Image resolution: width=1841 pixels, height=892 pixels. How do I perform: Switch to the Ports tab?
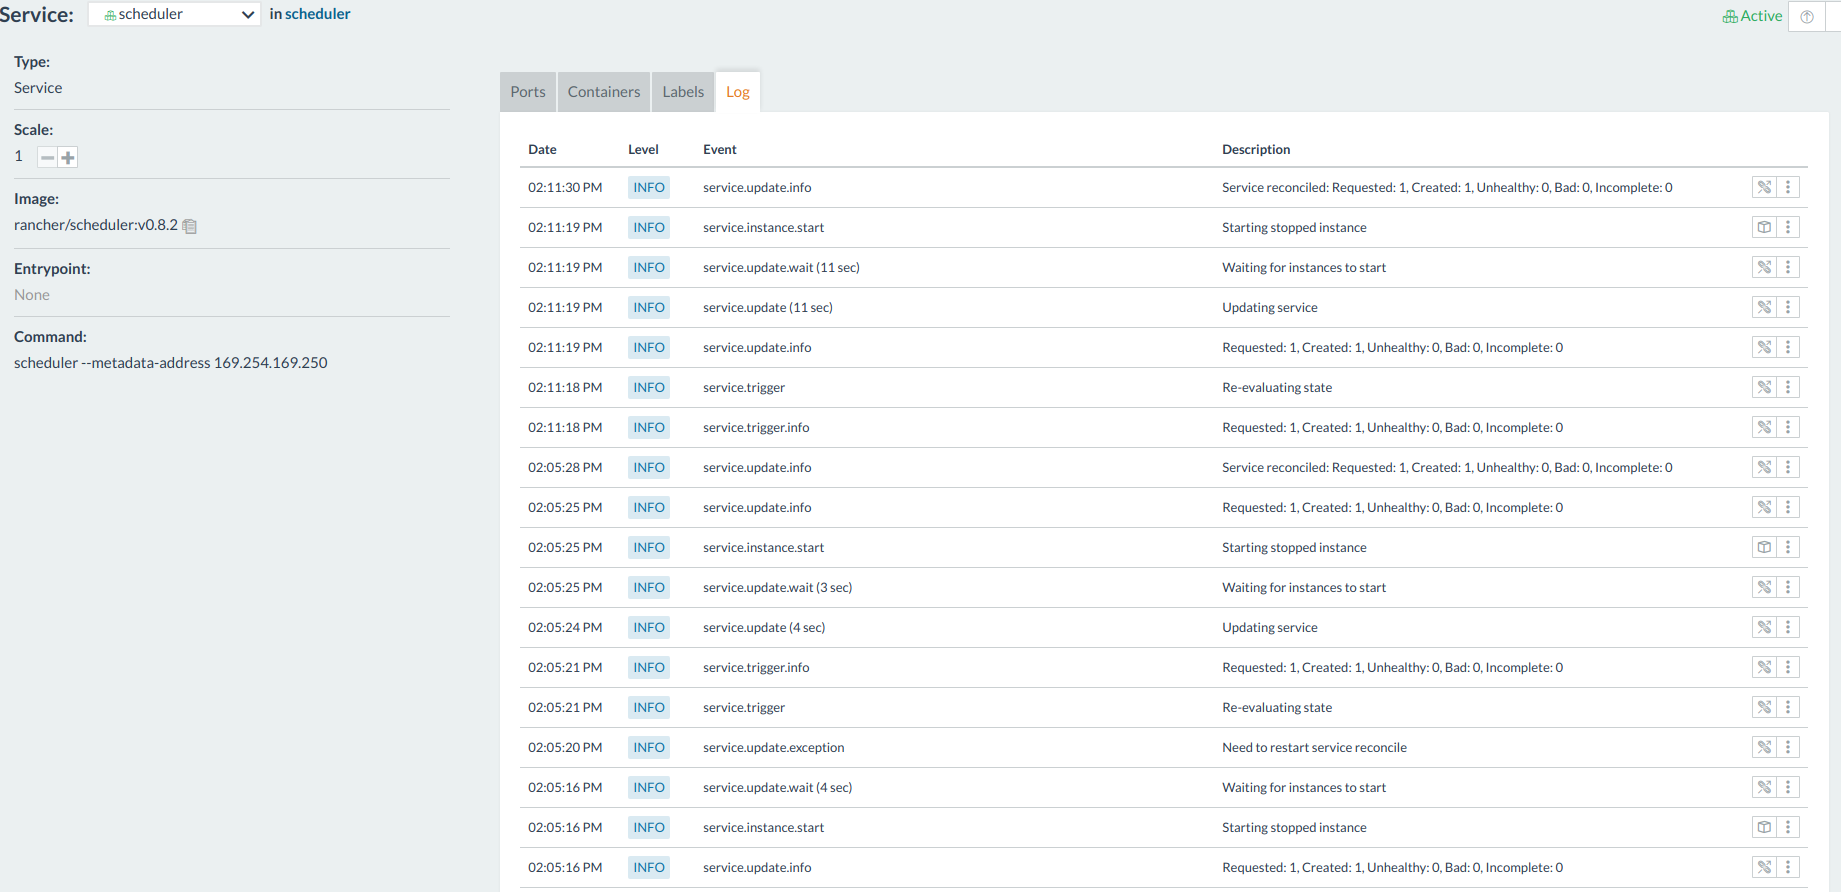528,92
